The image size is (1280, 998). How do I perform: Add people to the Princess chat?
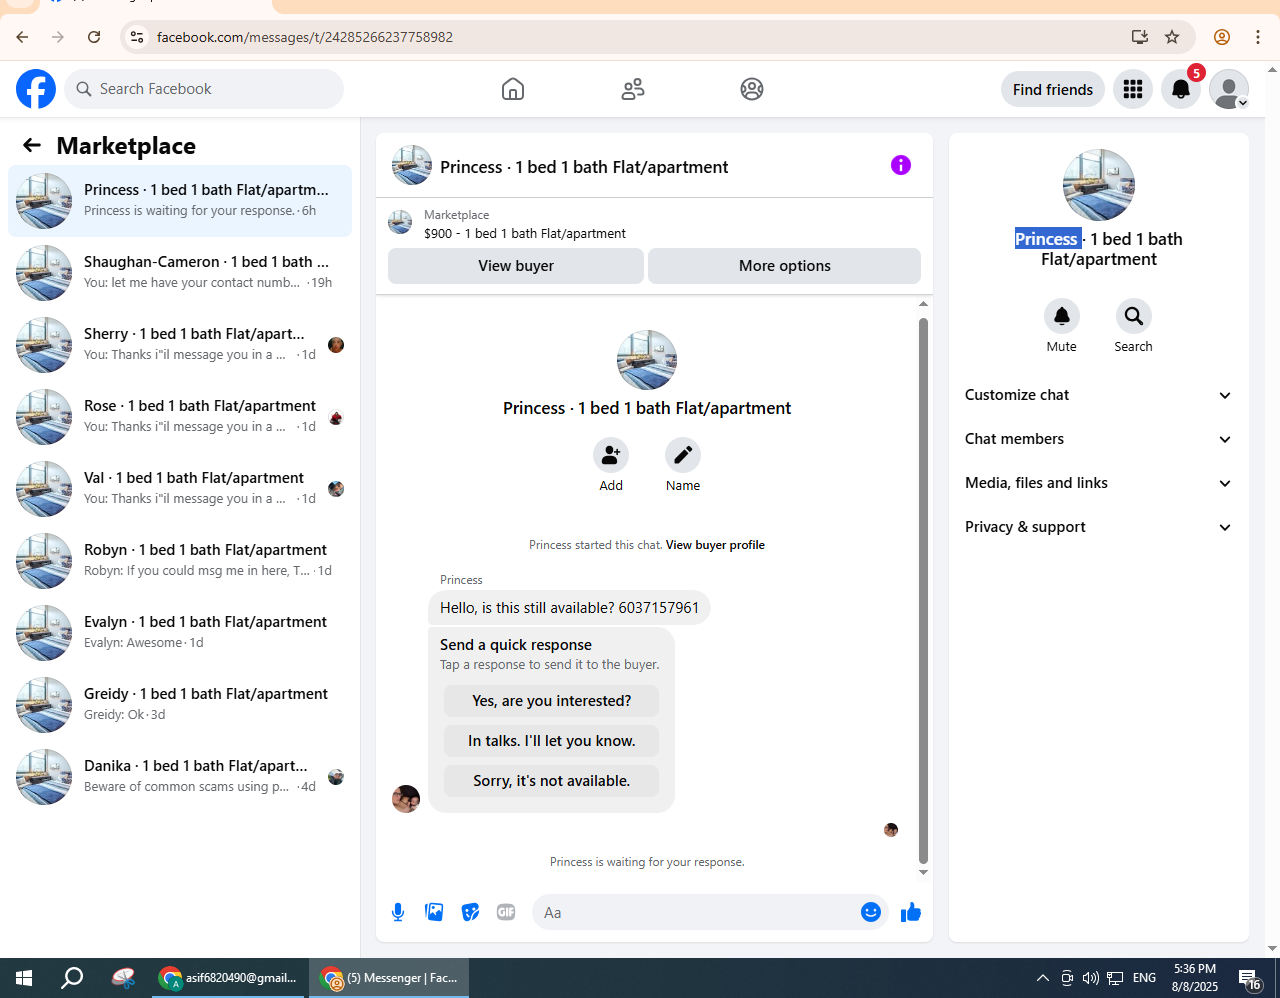click(611, 455)
